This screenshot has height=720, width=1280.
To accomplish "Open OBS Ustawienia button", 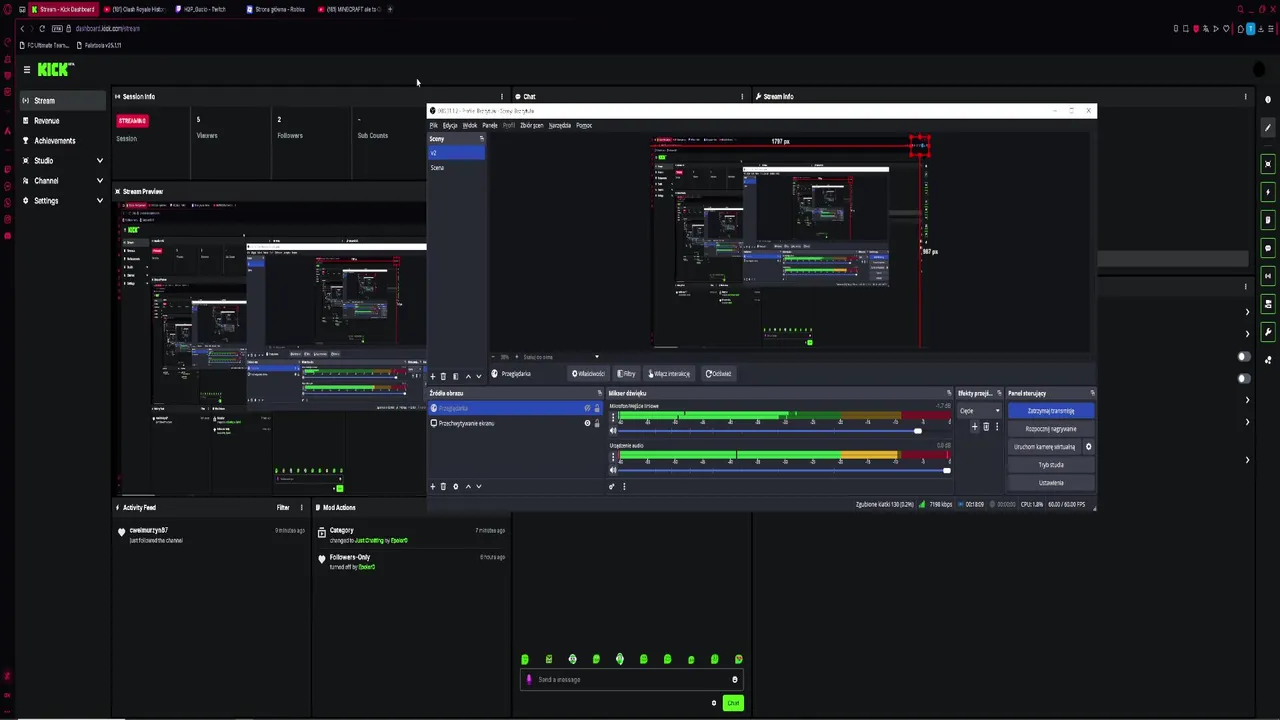I will pos(1050,483).
